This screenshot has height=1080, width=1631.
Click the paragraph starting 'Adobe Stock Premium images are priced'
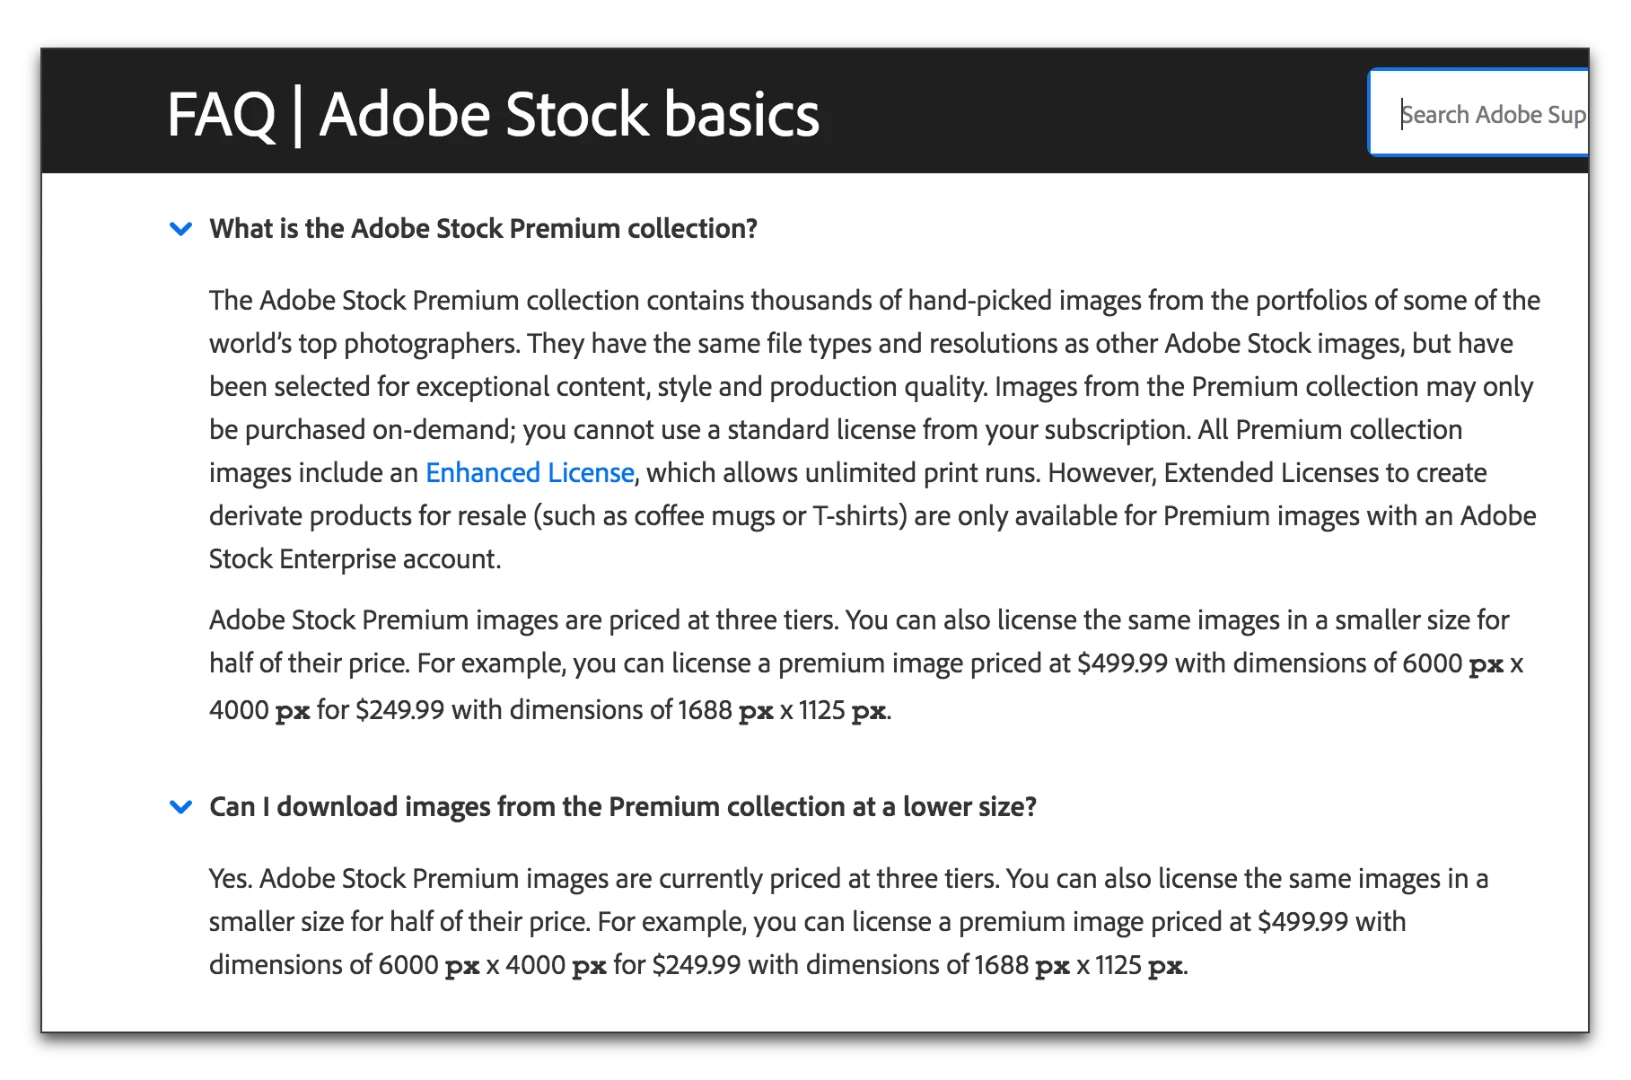(x=858, y=664)
